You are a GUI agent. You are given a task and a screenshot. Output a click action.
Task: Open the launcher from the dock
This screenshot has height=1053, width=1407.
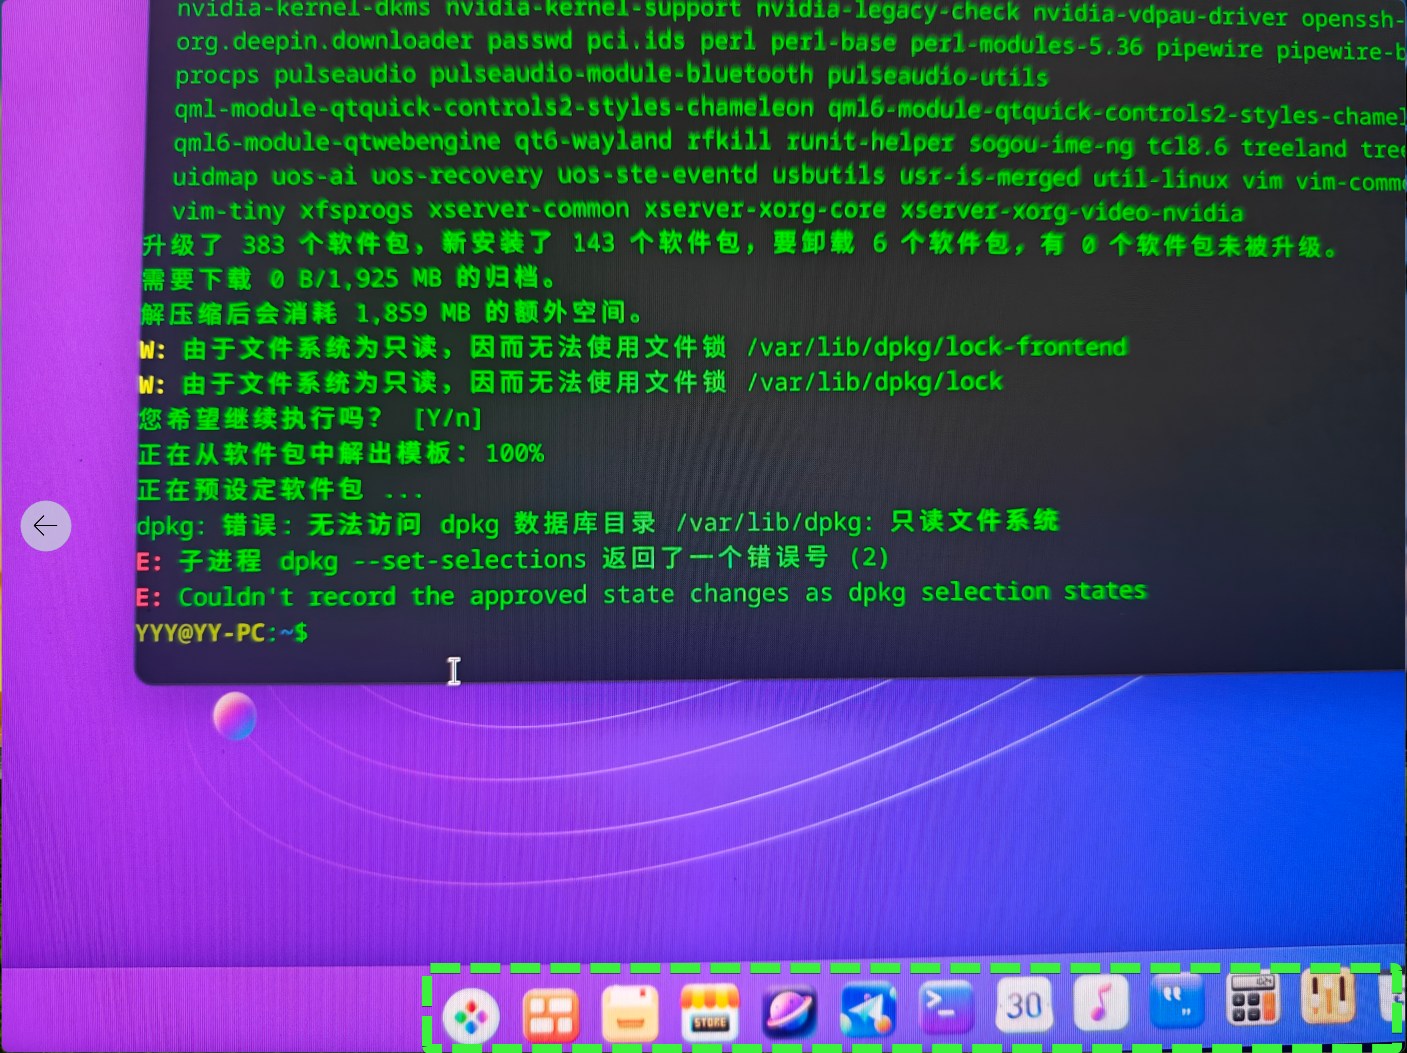point(471,1016)
